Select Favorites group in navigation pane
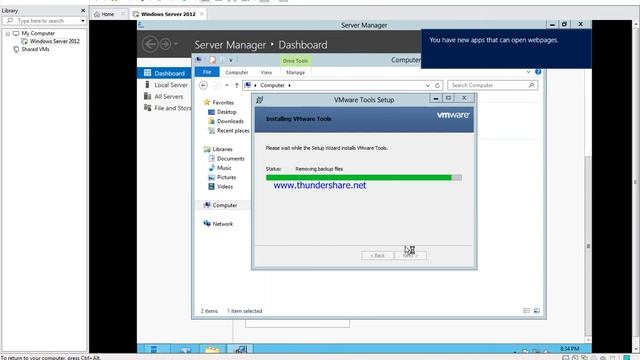This screenshot has height=360, width=640. click(x=219, y=102)
